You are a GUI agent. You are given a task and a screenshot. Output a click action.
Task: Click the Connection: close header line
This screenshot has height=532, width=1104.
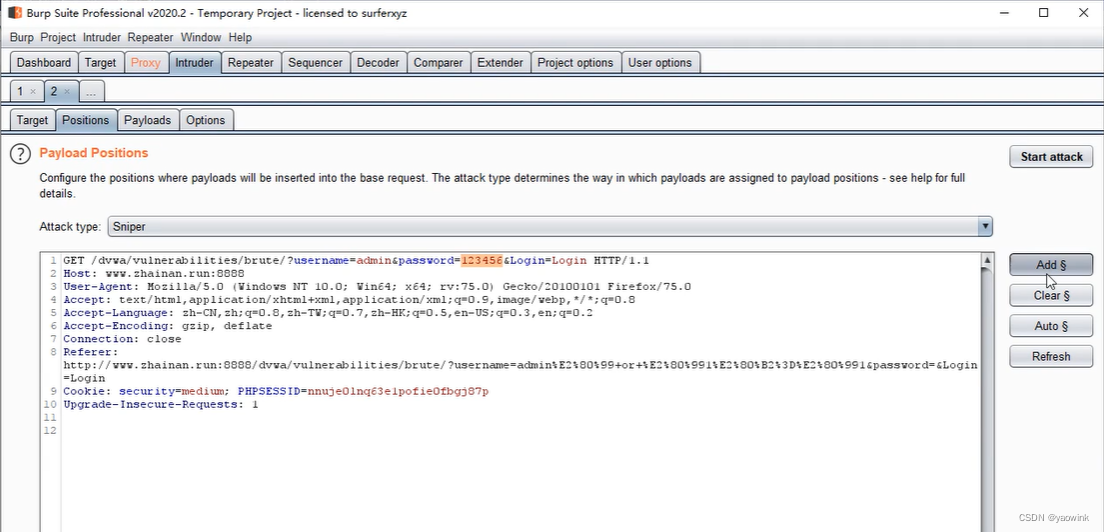coord(123,338)
